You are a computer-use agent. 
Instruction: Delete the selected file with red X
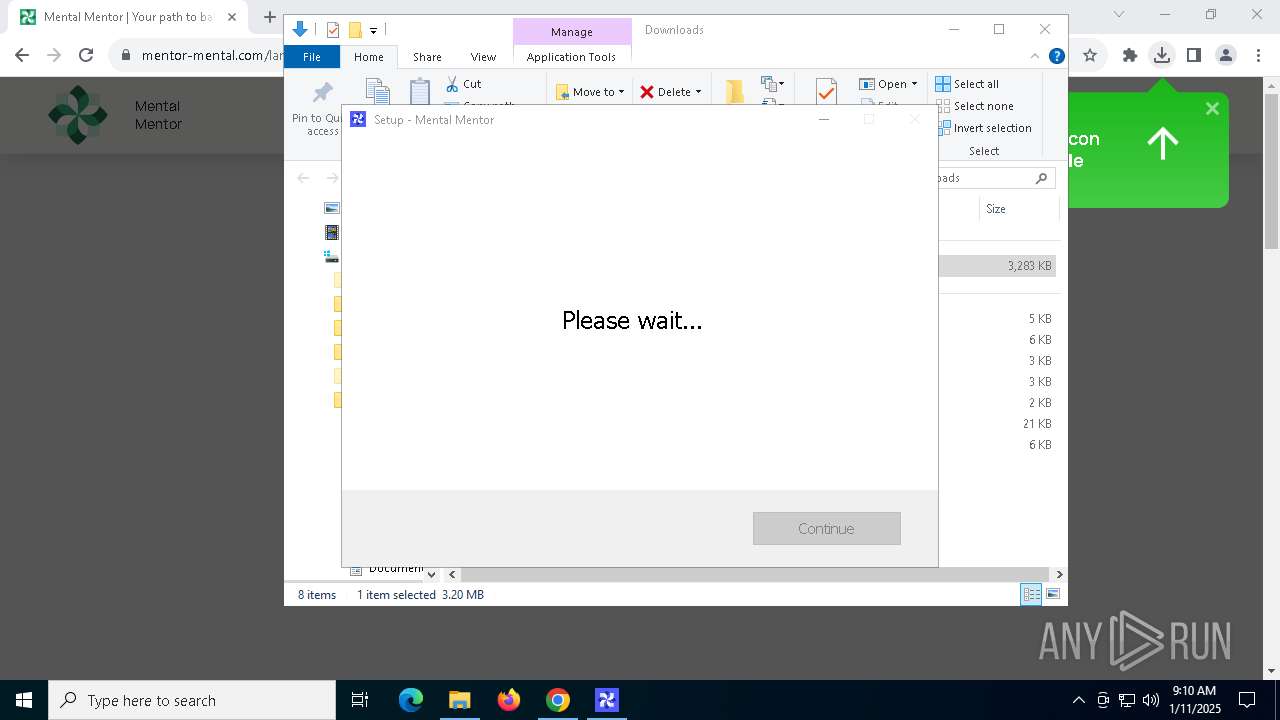(647, 92)
